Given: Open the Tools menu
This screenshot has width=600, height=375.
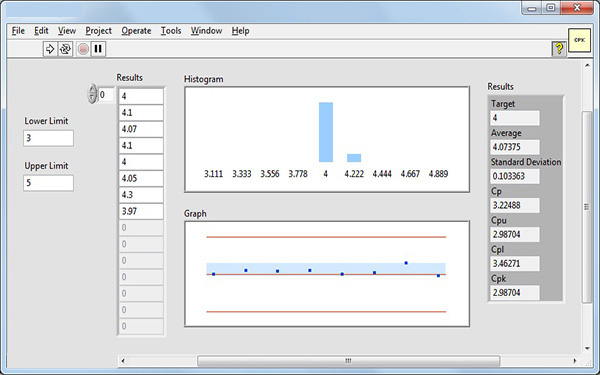Looking at the screenshot, I should (x=171, y=31).
